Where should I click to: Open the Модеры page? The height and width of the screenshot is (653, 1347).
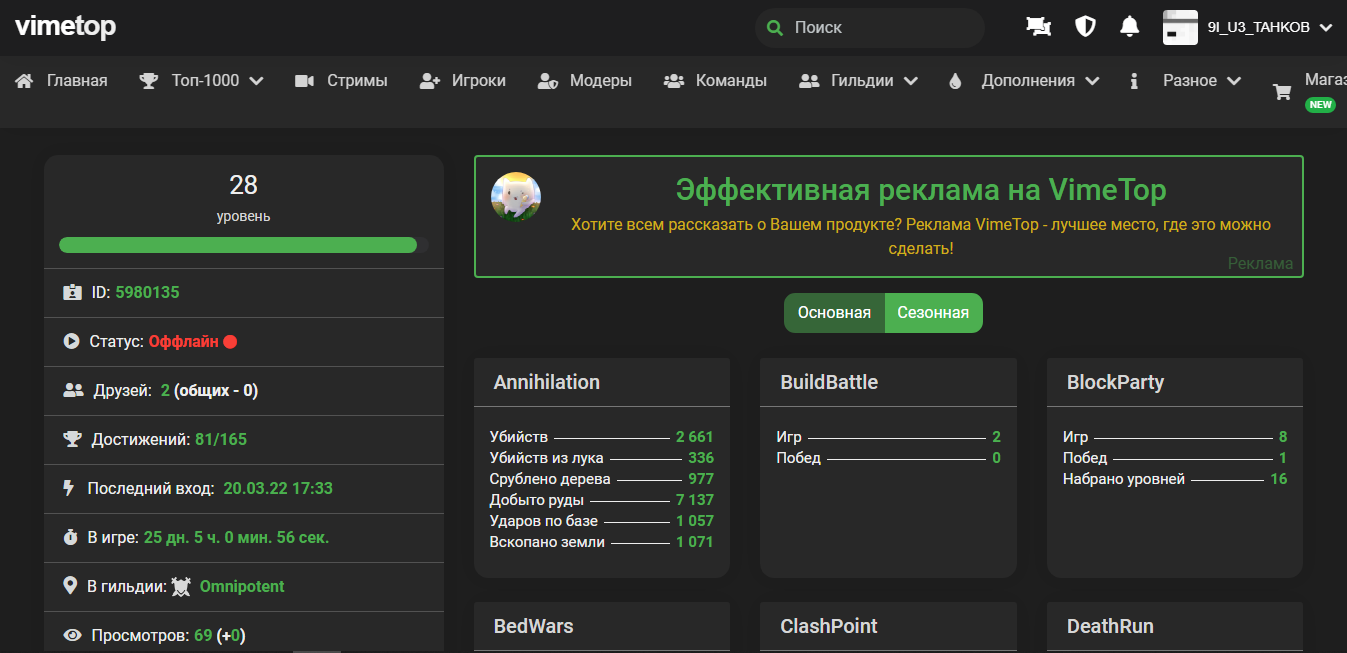601,81
